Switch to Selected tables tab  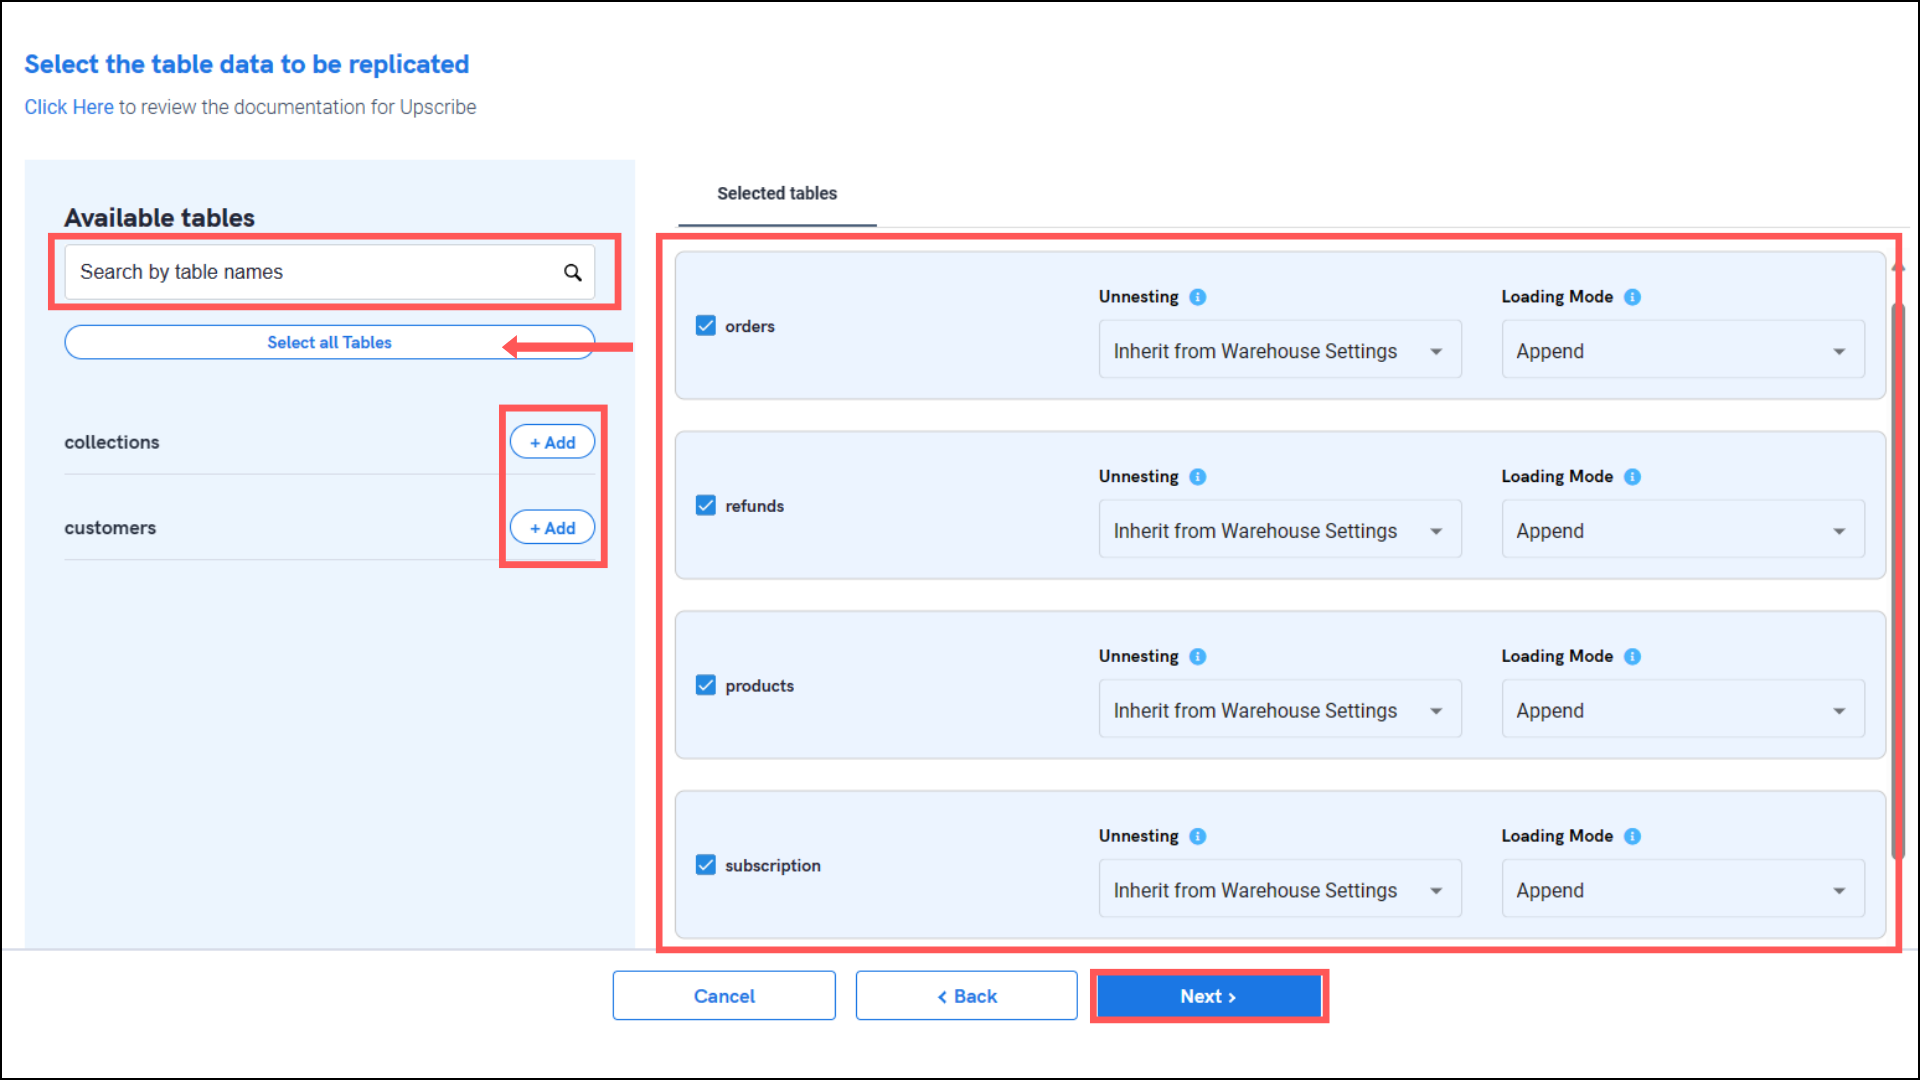777,194
